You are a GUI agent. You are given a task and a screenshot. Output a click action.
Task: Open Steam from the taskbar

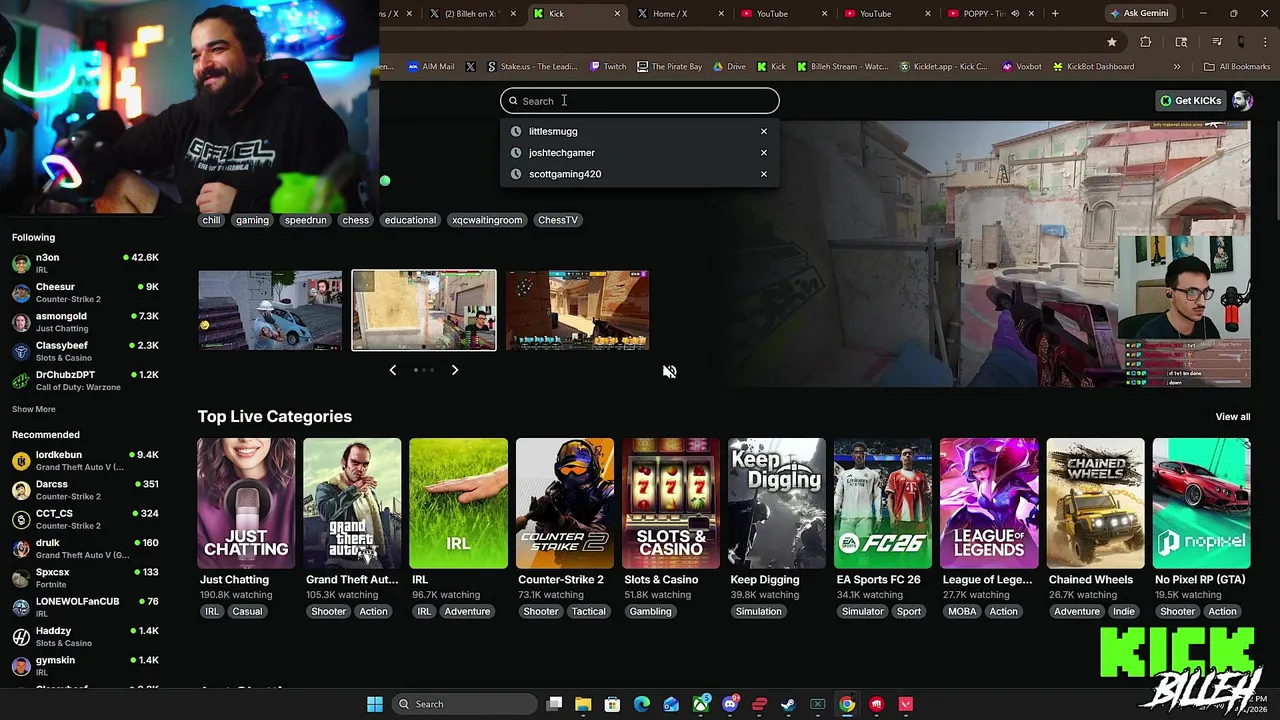click(x=788, y=704)
